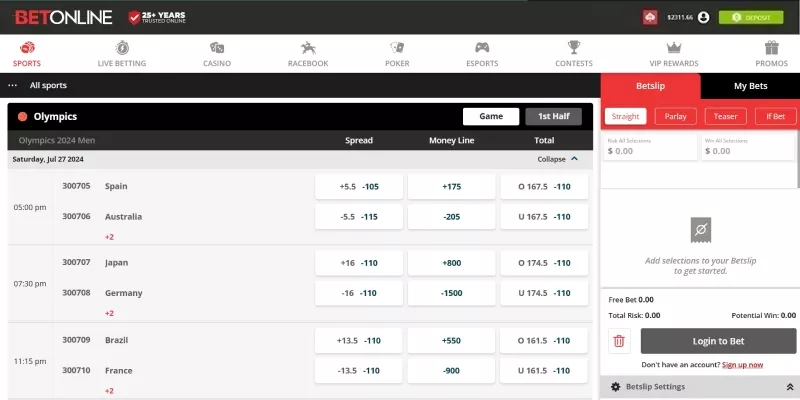Open the Poker cards icon
800x400 pixels.
pyautogui.click(x=397, y=48)
